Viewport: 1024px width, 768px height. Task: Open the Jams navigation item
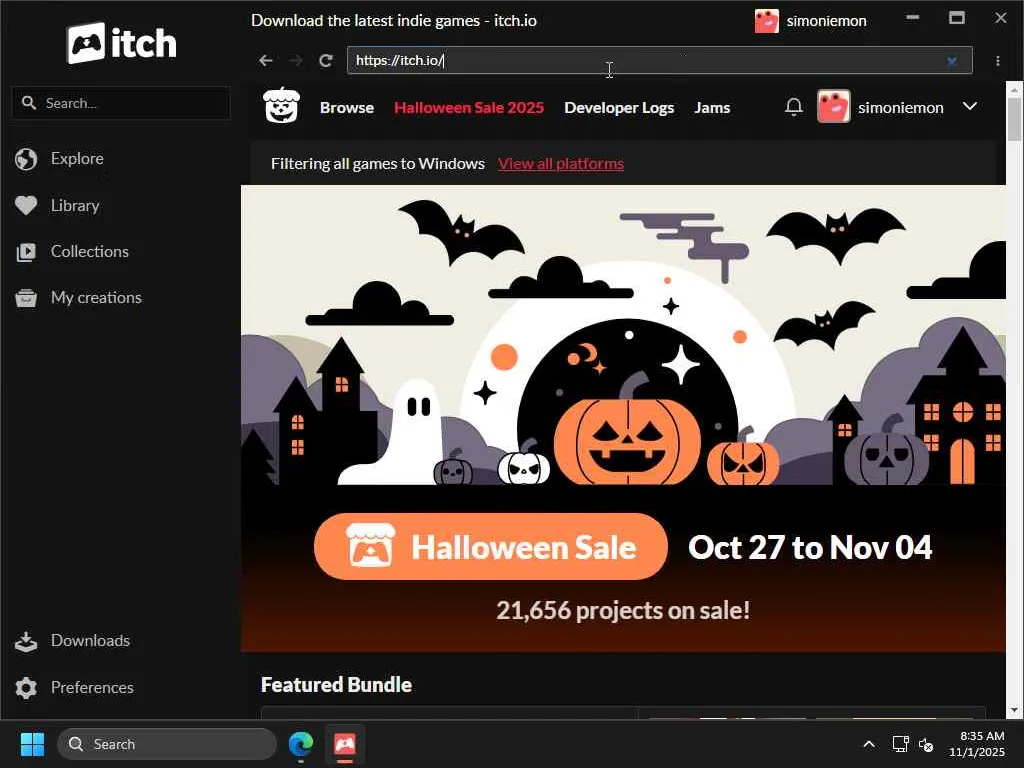click(x=712, y=108)
